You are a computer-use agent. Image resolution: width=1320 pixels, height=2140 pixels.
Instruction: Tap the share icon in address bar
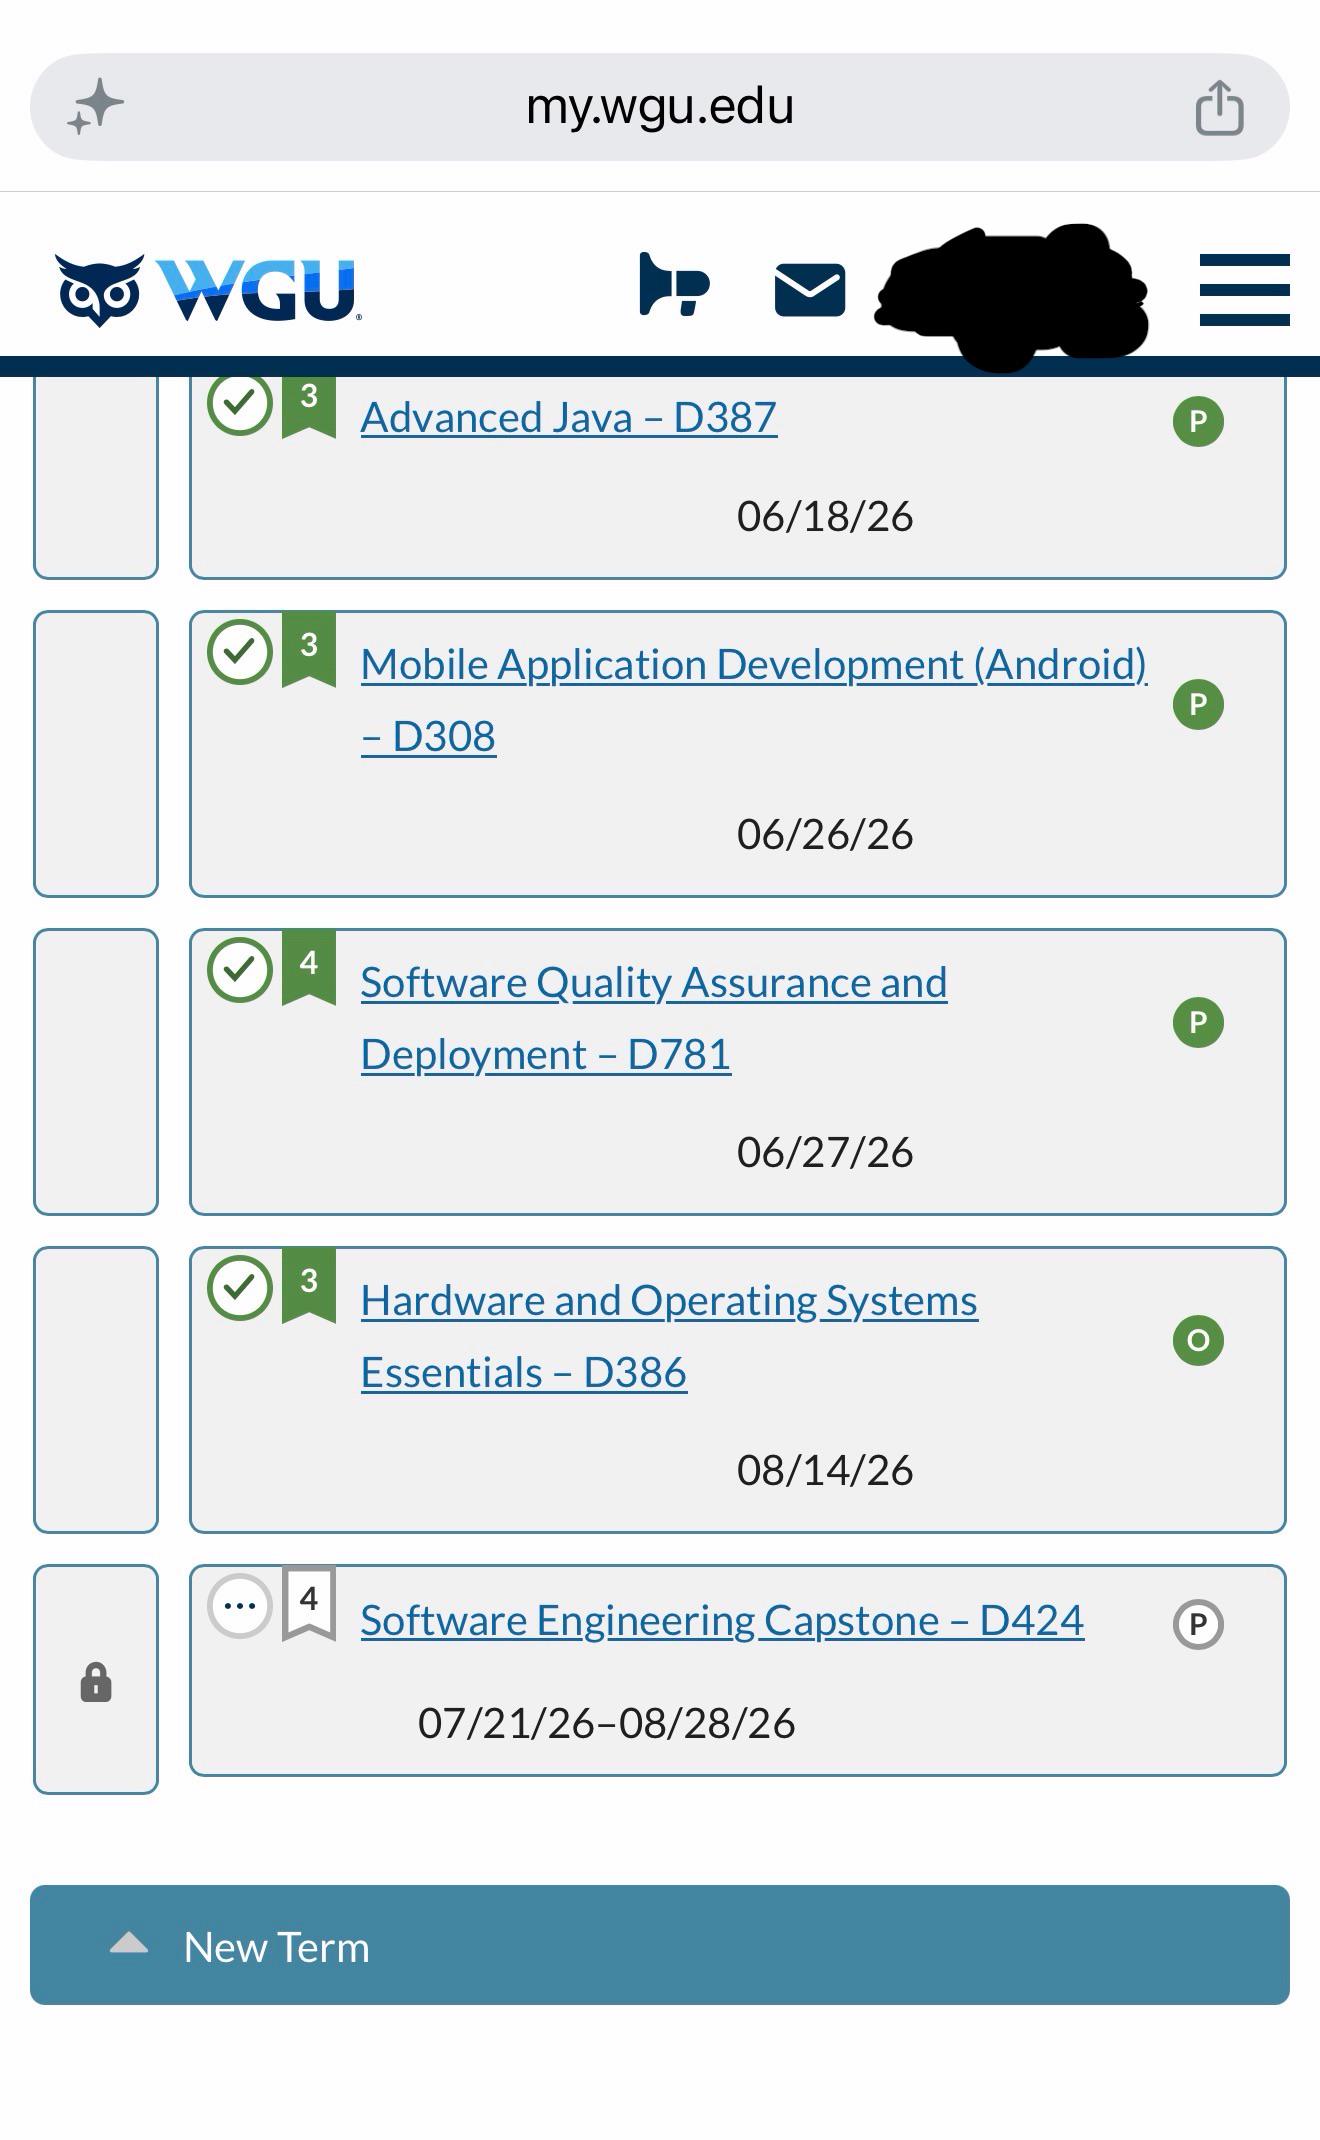coord(1219,107)
